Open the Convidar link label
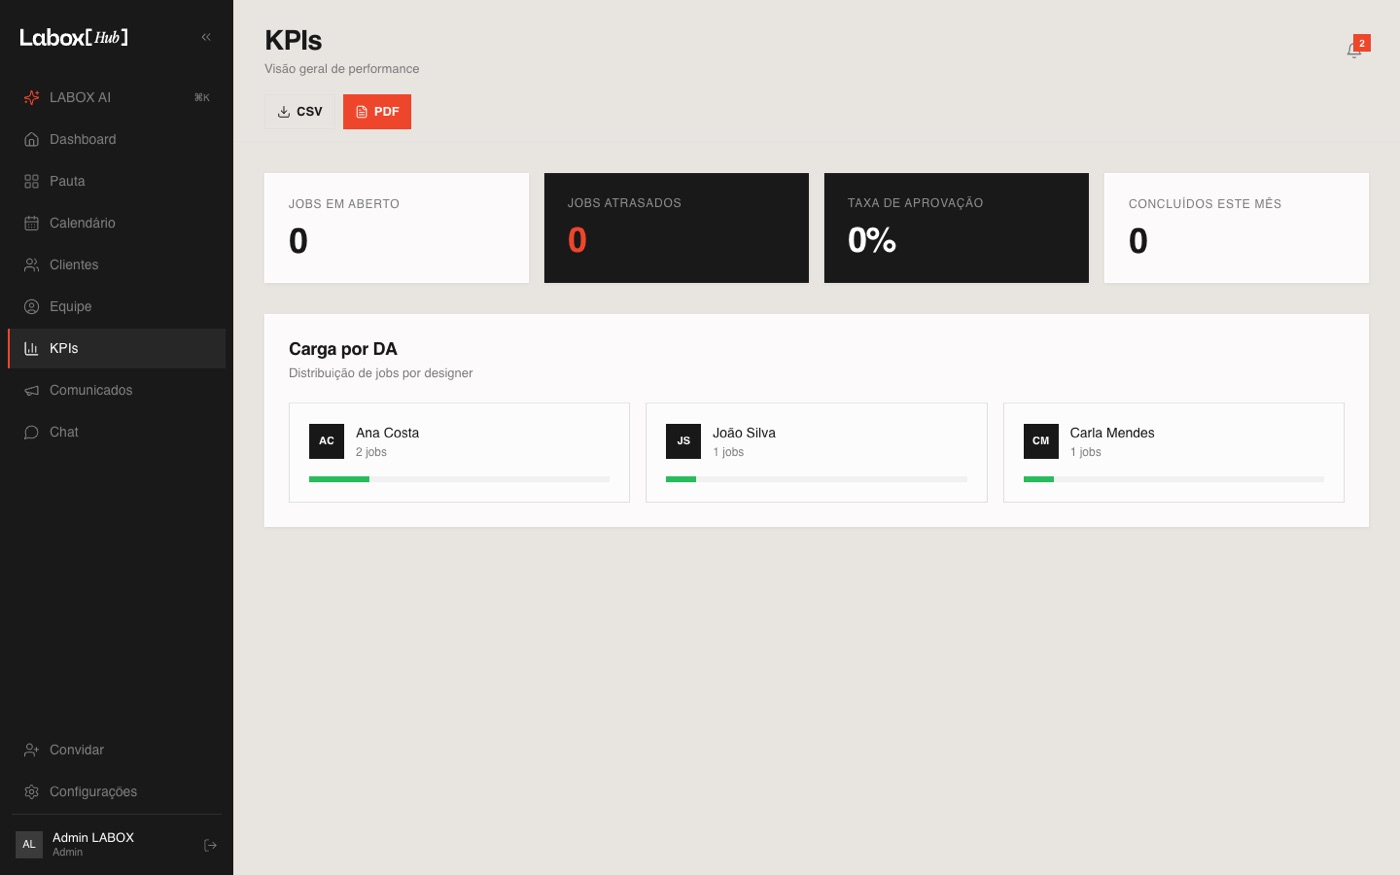Viewport: 1400px width, 875px height. 77,750
